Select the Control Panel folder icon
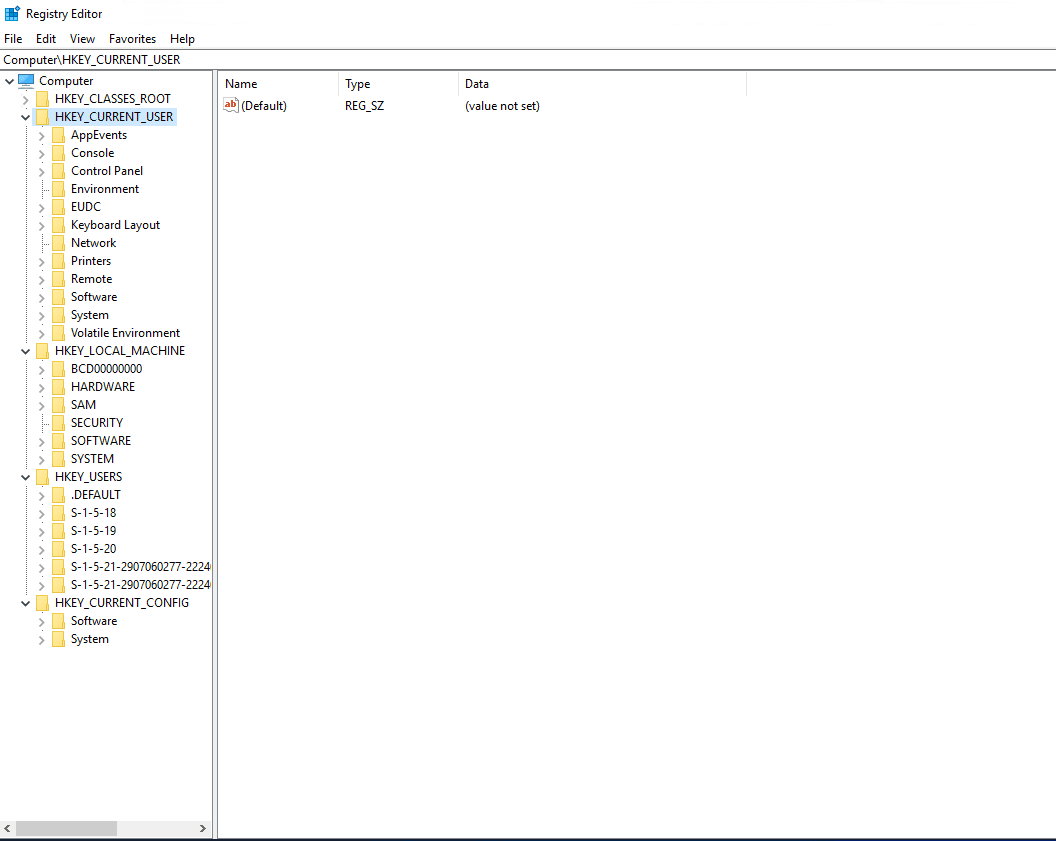This screenshot has width=1056, height=841. [58, 171]
